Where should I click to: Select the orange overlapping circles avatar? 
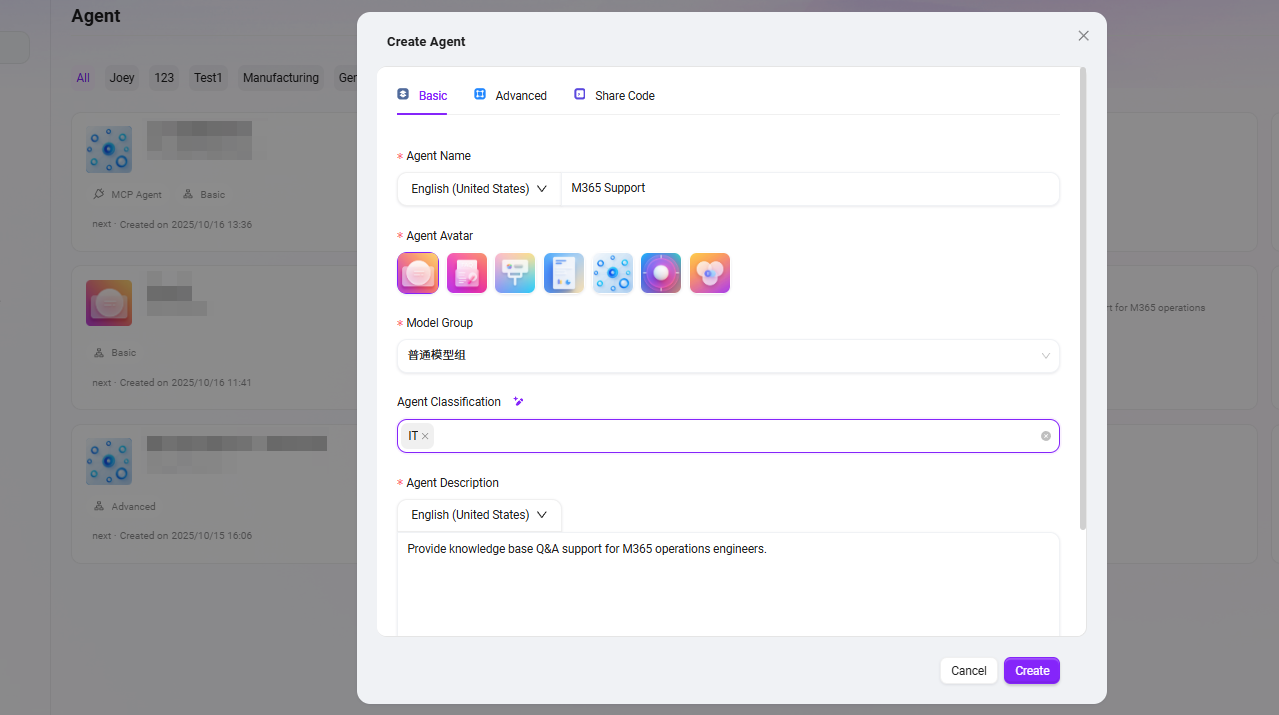coord(710,273)
